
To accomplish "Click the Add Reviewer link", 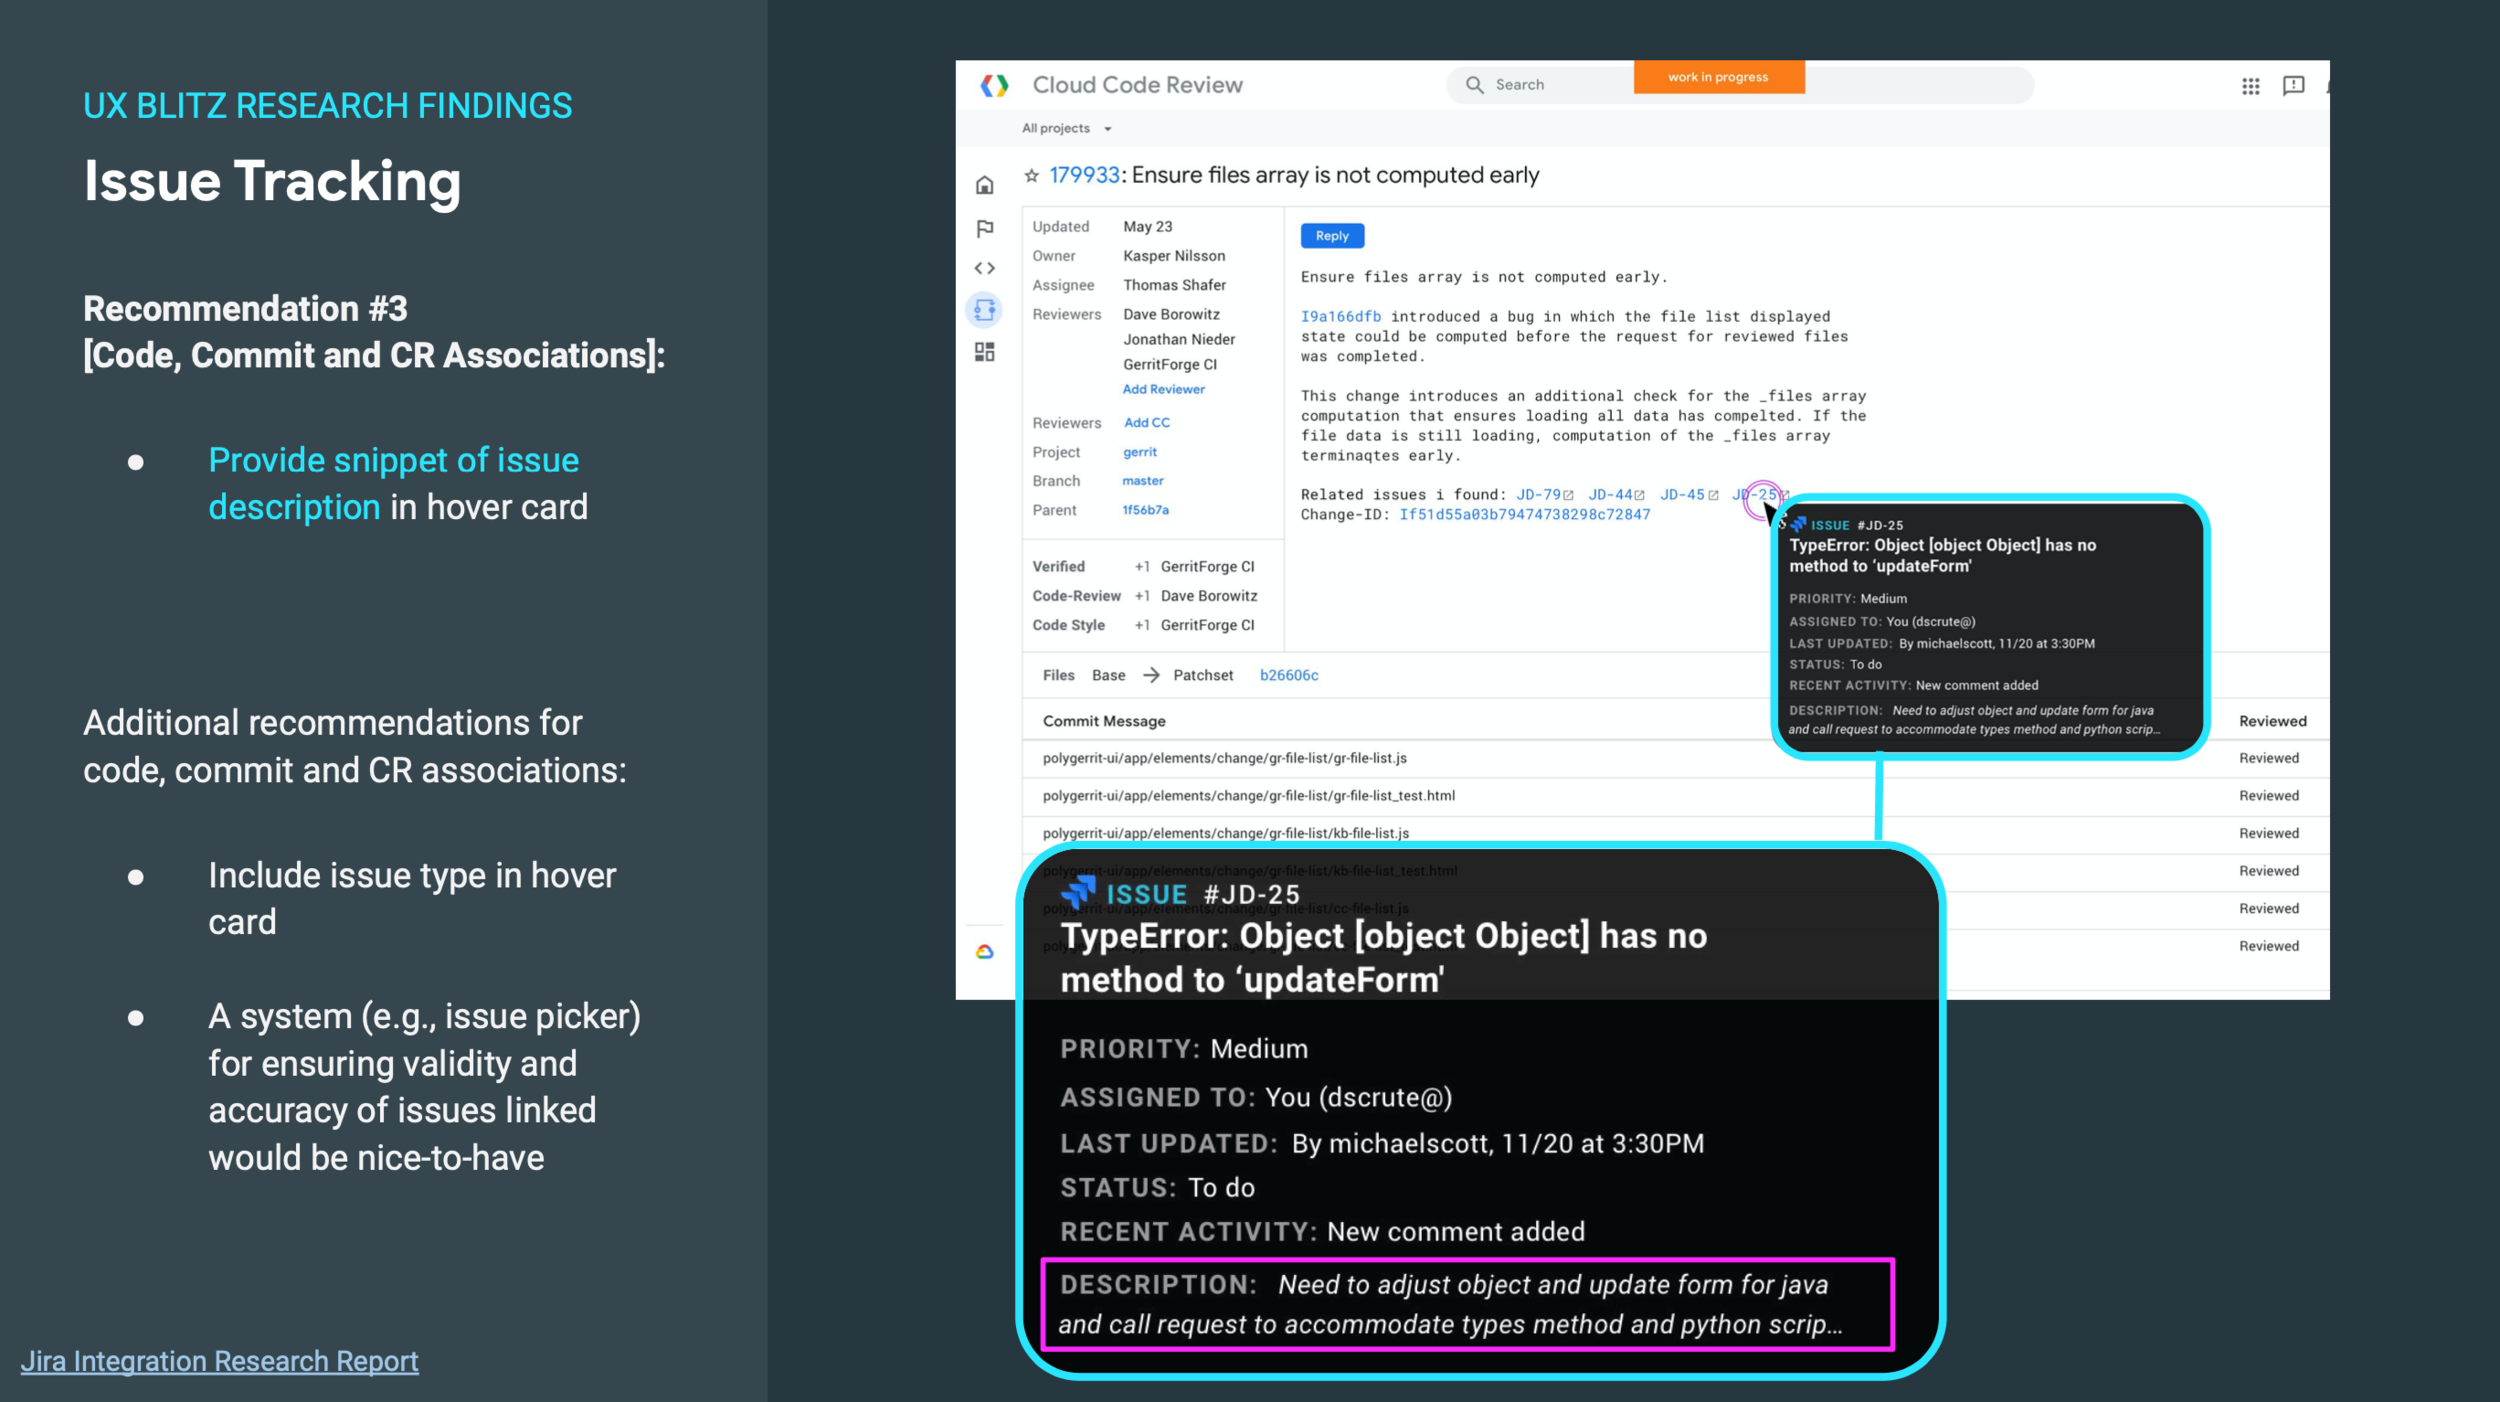I will pos(1163,389).
